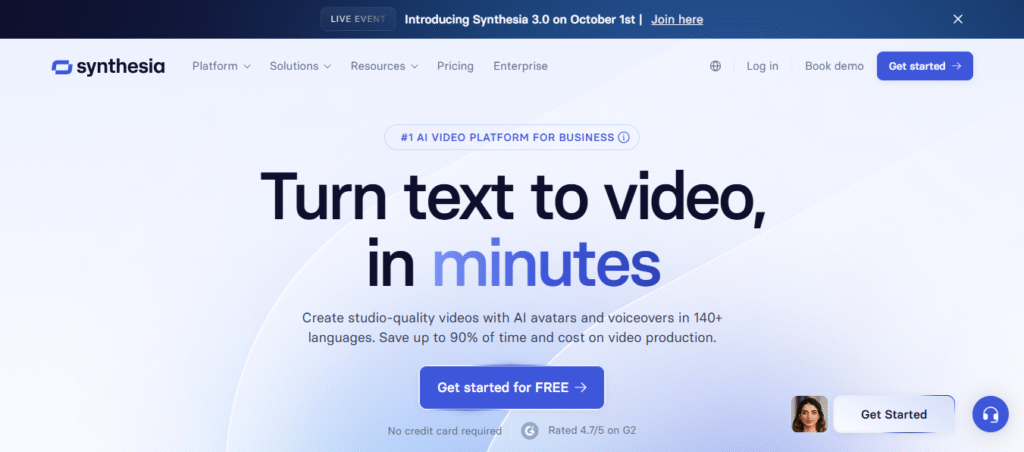Image resolution: width=1024 pixels, height=452 pixels.
Task: Open the headset support chat
Action: click(x=990, y=414)
